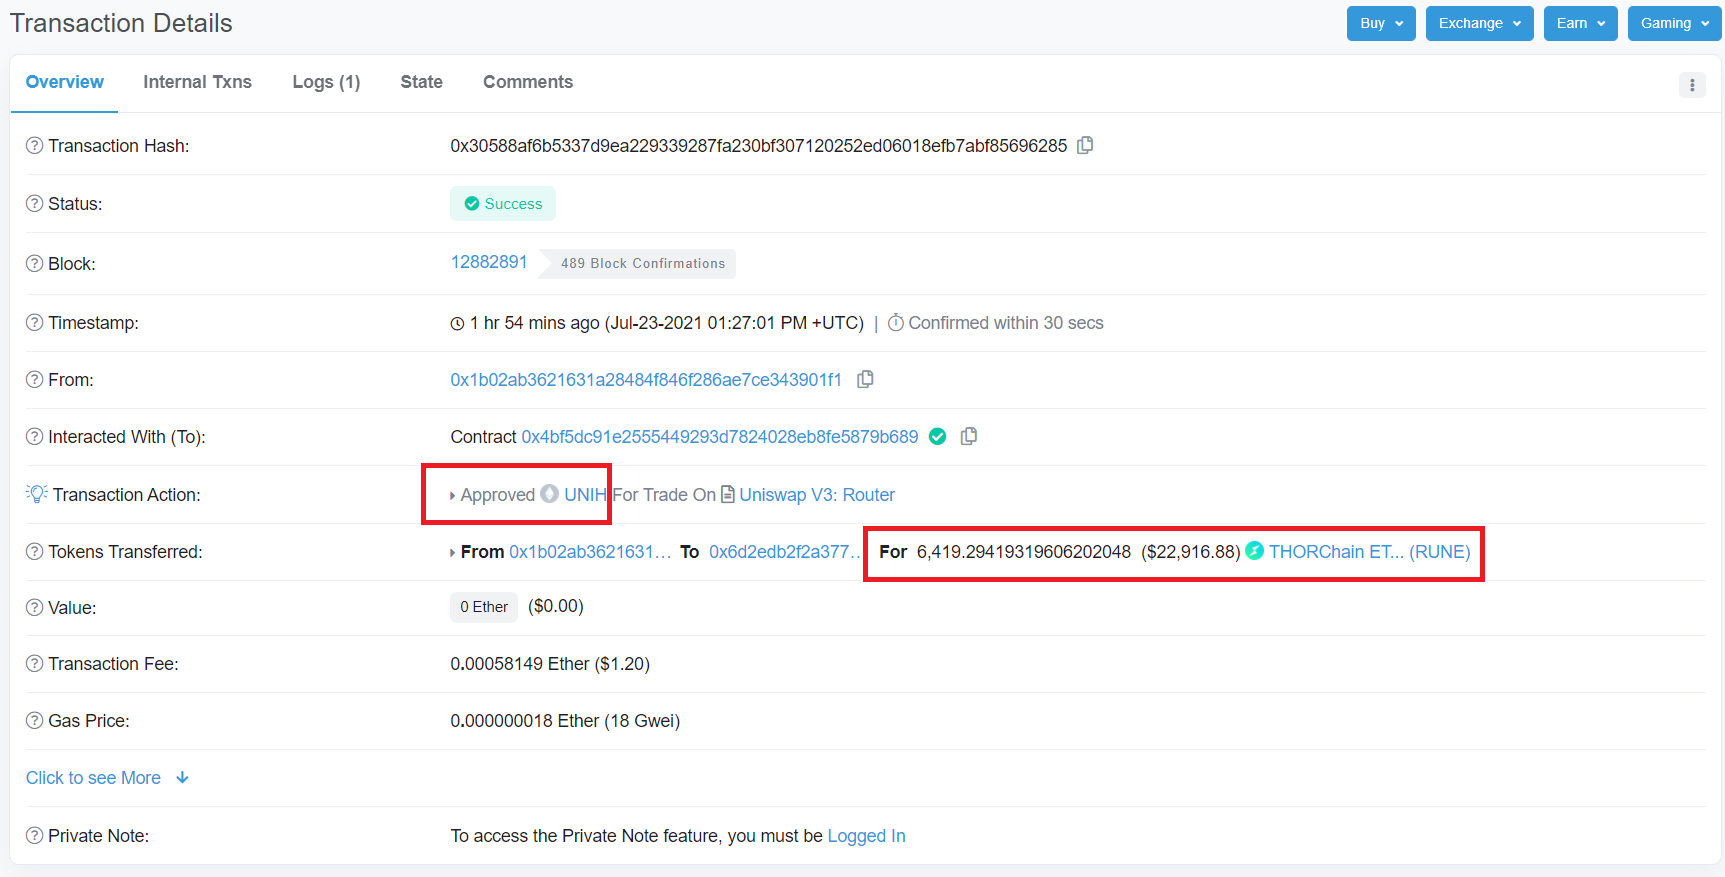Click the help icon beside Private Note

point(35,836)
